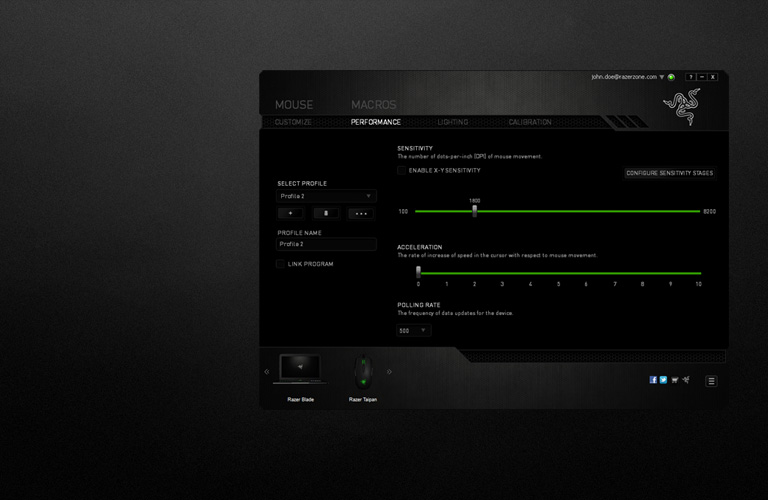Viewport: 768px width, 500px height.
Task: Open the Razer store shopping cart icon
Action: [673, 380]
